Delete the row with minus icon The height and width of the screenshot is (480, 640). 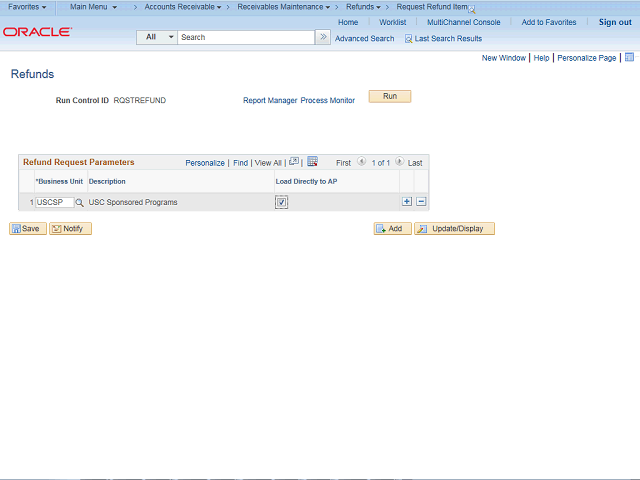coord(421,202)
